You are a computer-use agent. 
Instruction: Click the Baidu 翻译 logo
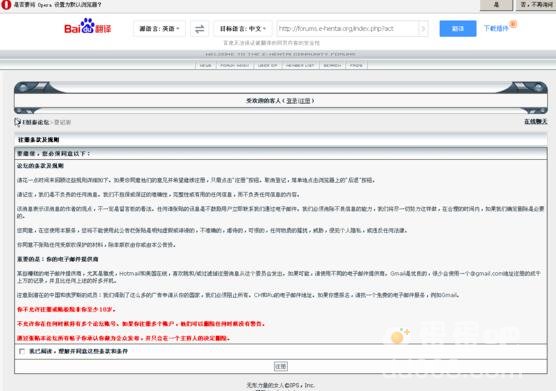[x=88, y=27]
